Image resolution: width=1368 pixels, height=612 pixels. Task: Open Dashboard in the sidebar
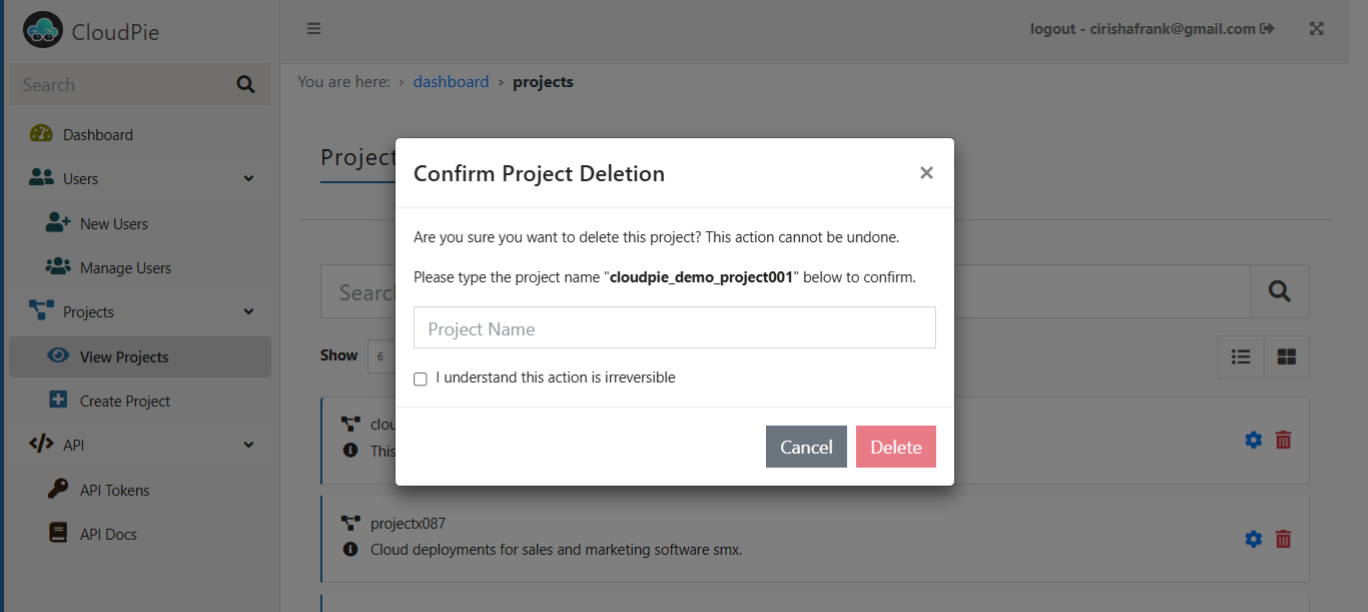tap(140, 134)
